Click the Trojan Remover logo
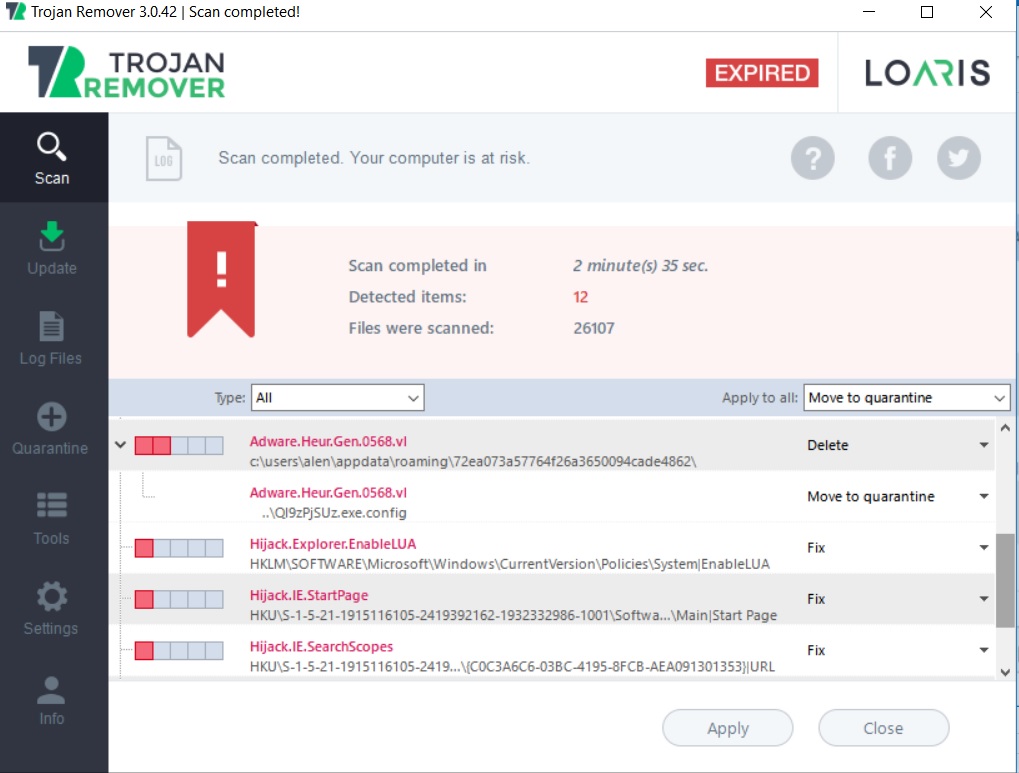Viewport: 1019px width, 773px height. point(127,72)
